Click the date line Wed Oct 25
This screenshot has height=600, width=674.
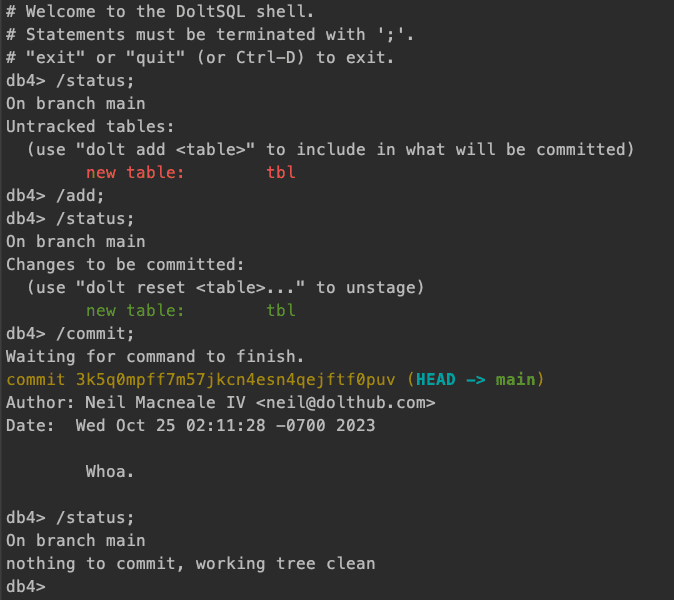point(190,426)
